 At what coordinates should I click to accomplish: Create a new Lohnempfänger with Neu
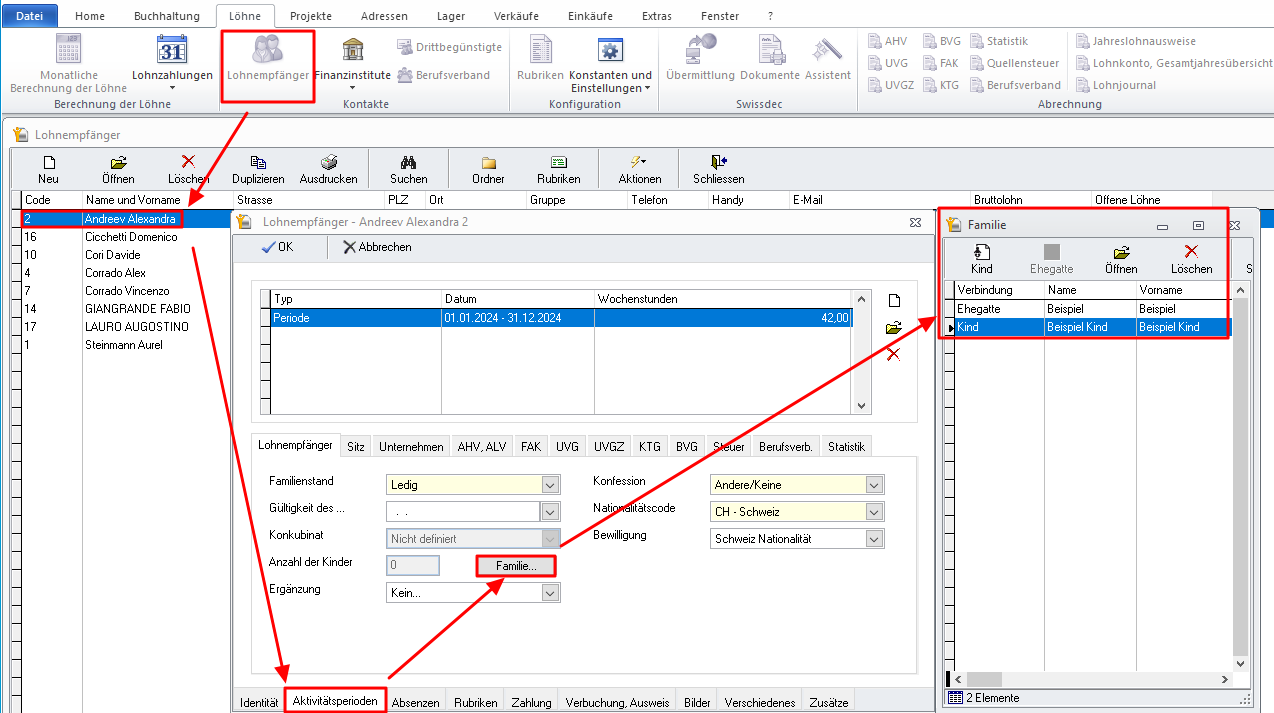tap(48, 170)
